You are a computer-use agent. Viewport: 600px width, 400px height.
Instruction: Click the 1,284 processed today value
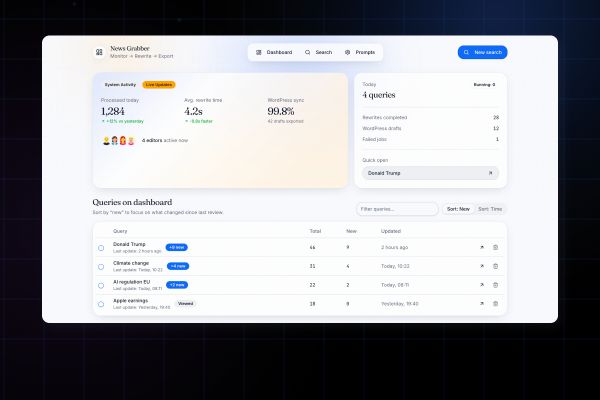pos(112,111)
